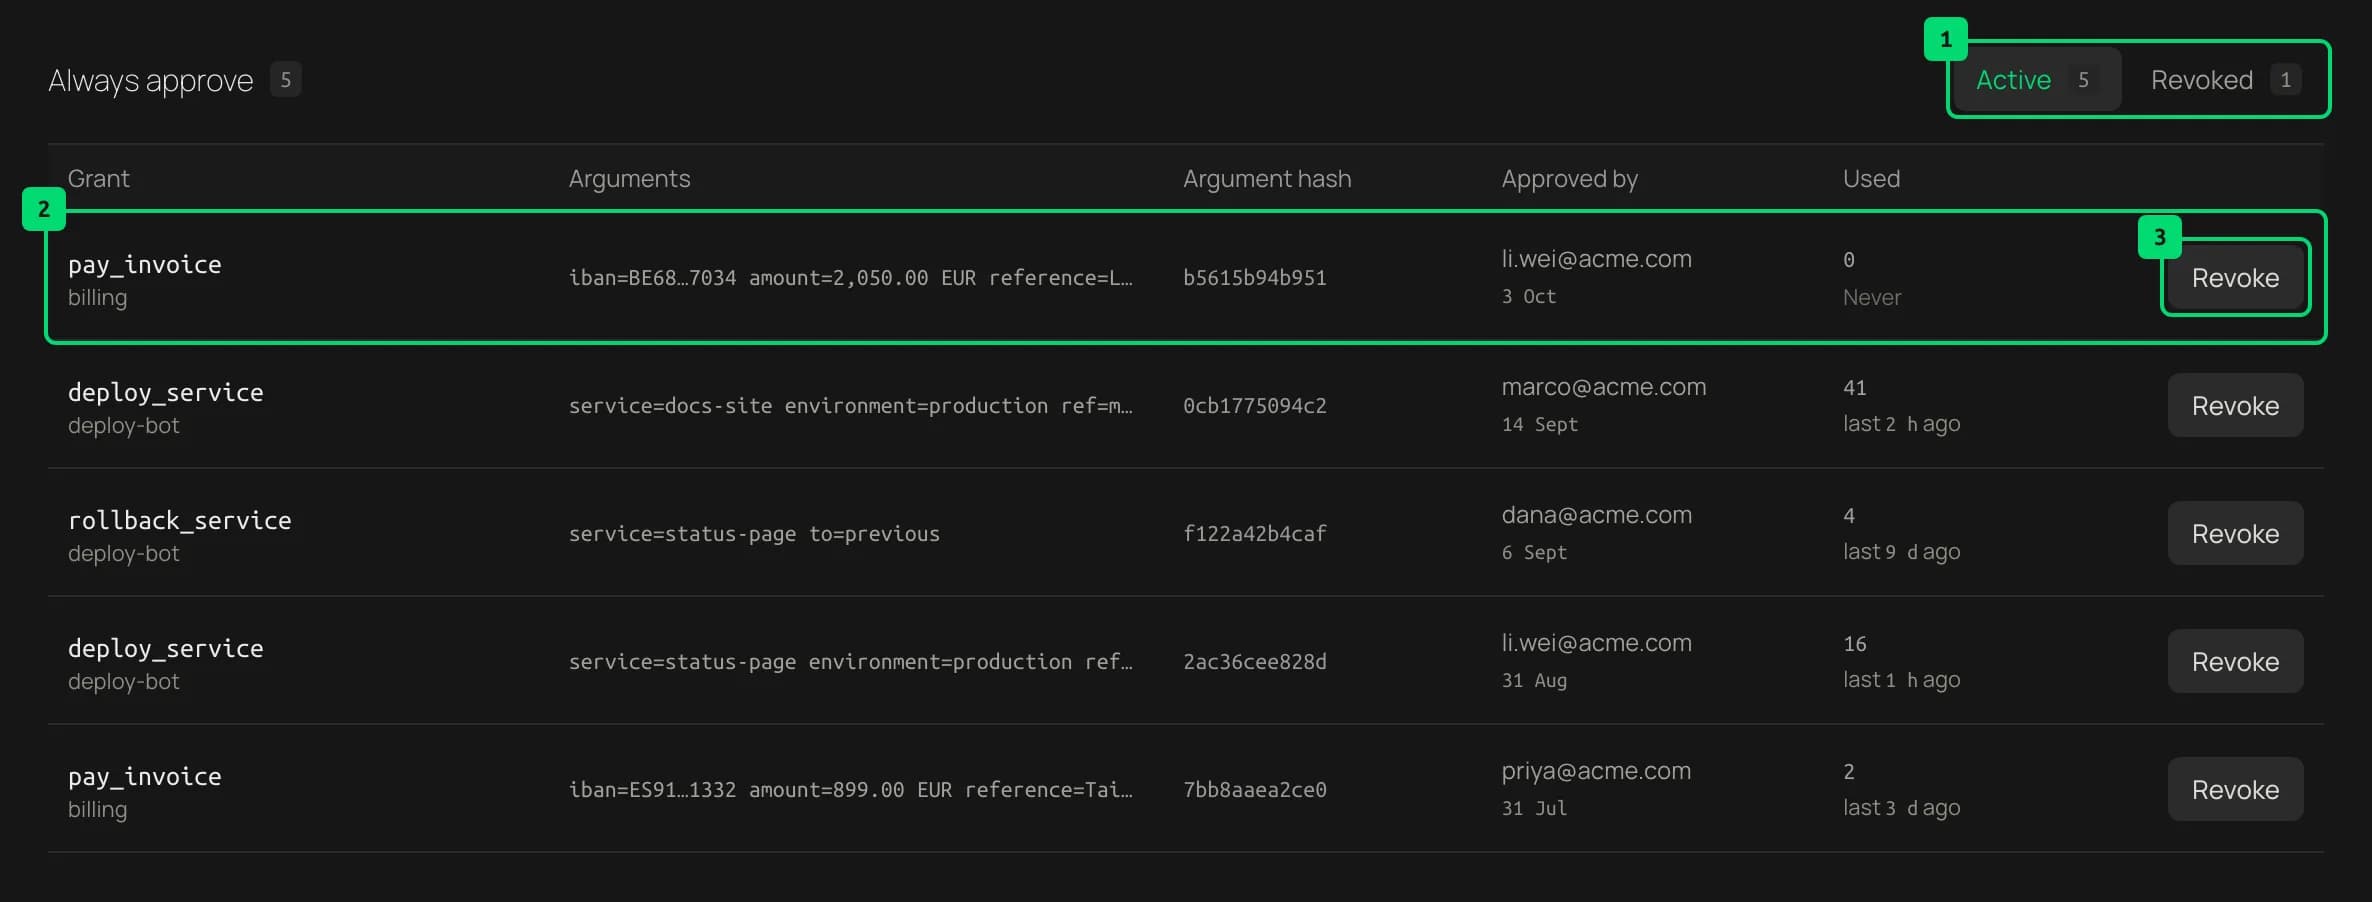
Task: Select the rollback_service grant name
Action: tap(180, 520)
